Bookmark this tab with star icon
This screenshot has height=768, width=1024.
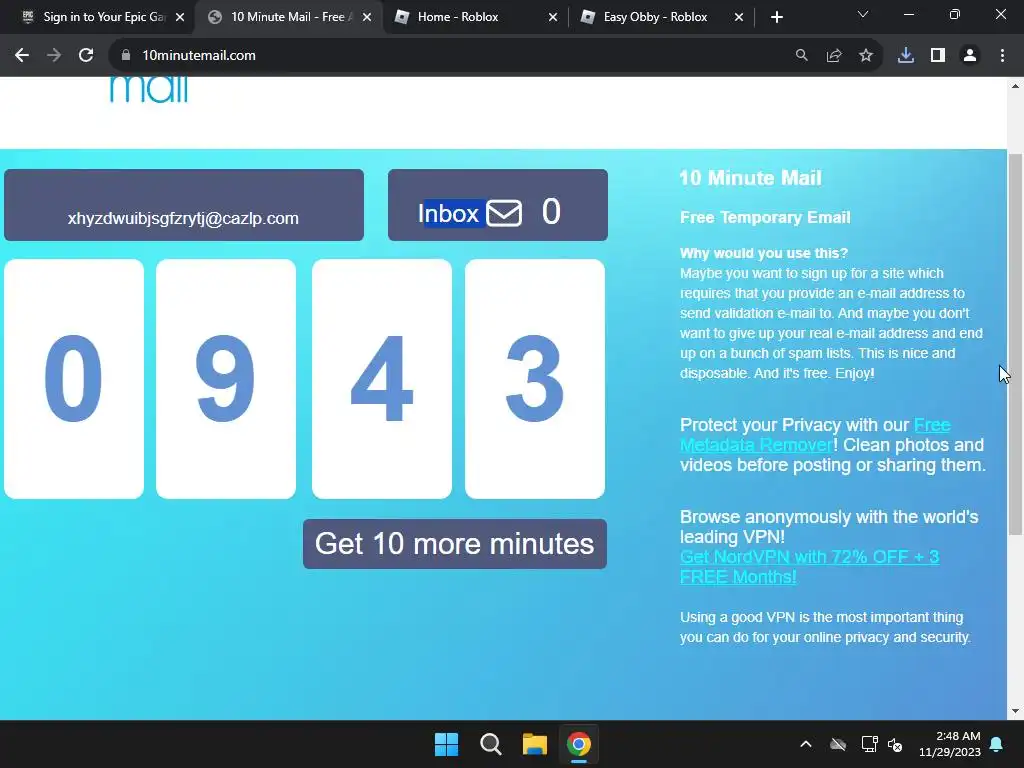pos(866,56)
